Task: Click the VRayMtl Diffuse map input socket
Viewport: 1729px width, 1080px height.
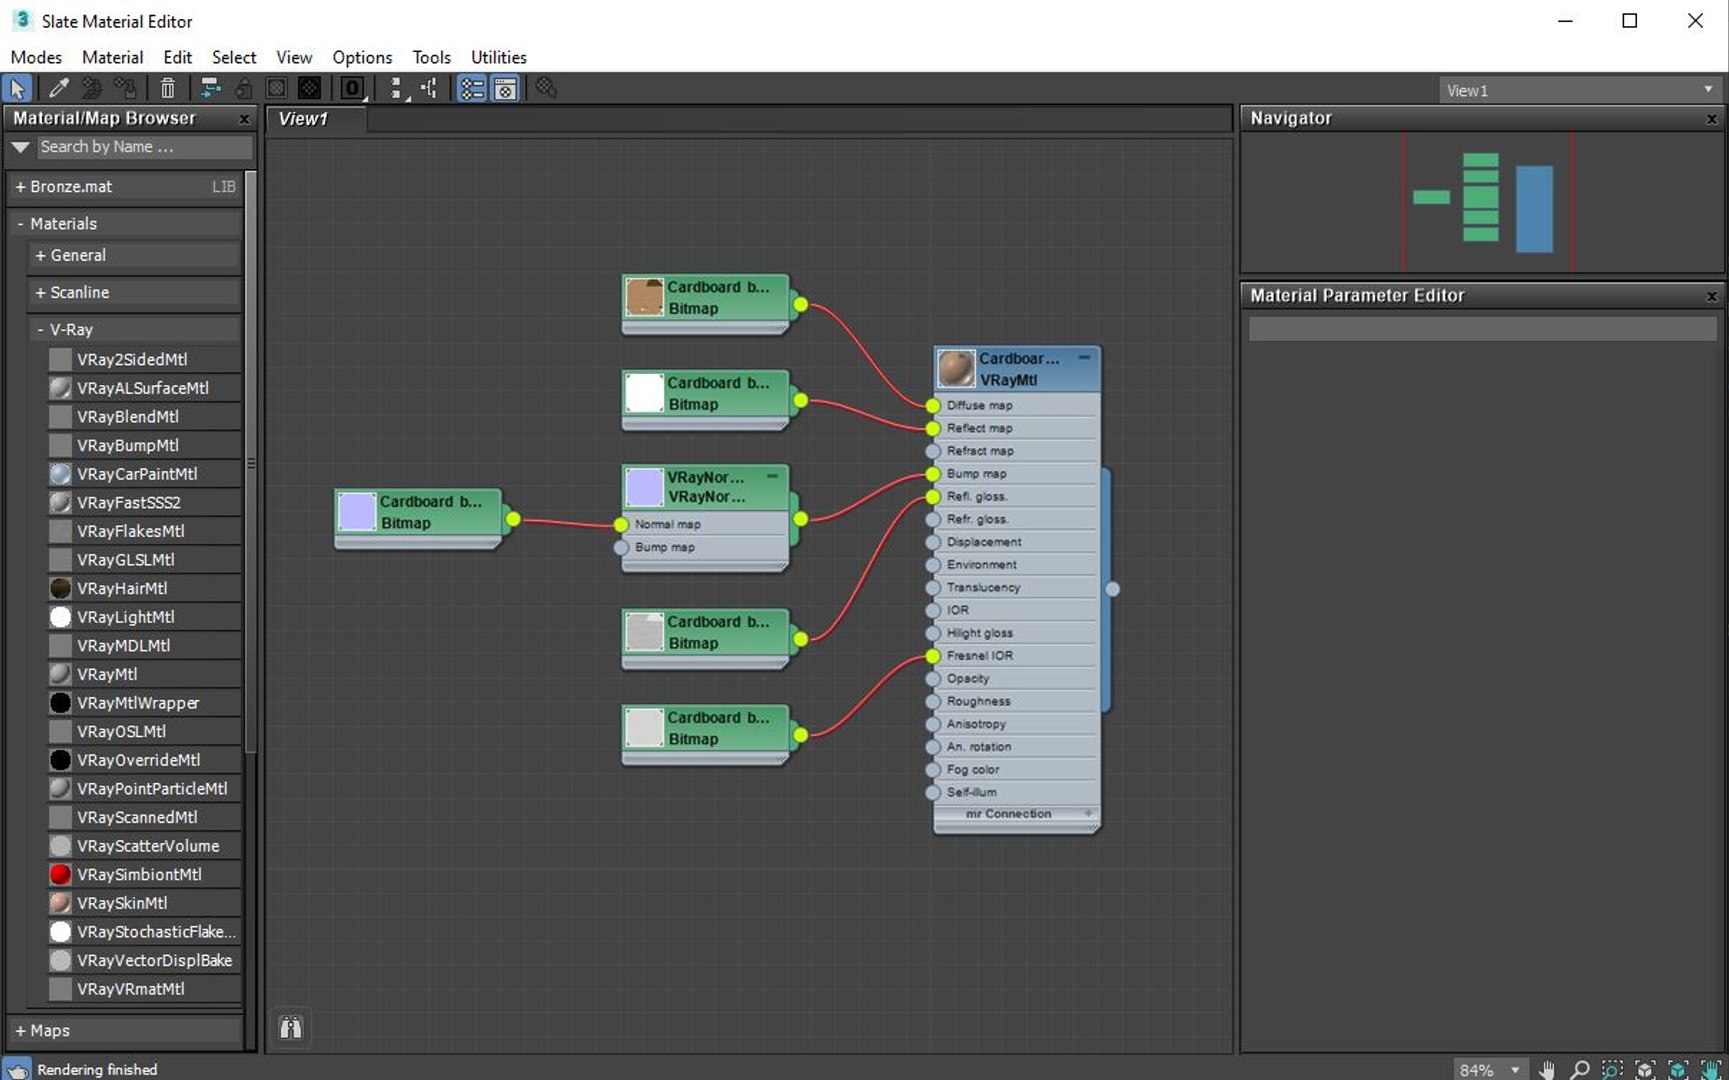Action: [x=933, y=406]
